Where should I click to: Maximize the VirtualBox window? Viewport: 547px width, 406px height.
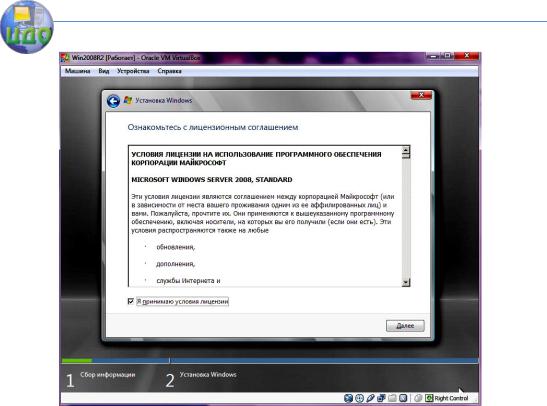(x=447, y=55)
